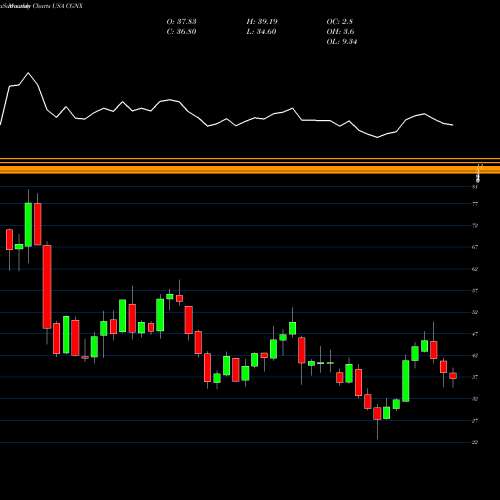The height and width of the screenshot is (500, 500).
Task: Click the chart title containing 'USA CGNX'
Action: tap(42, 6)
